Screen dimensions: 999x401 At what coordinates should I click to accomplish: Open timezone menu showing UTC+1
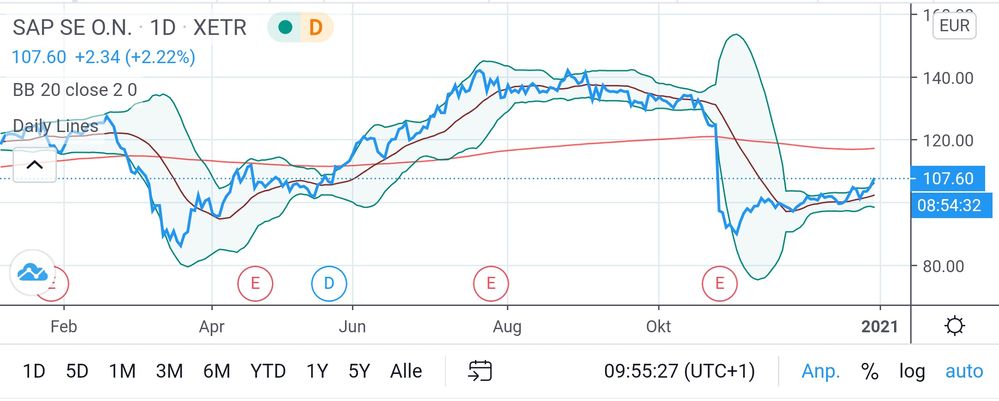[x=679, y=371]
